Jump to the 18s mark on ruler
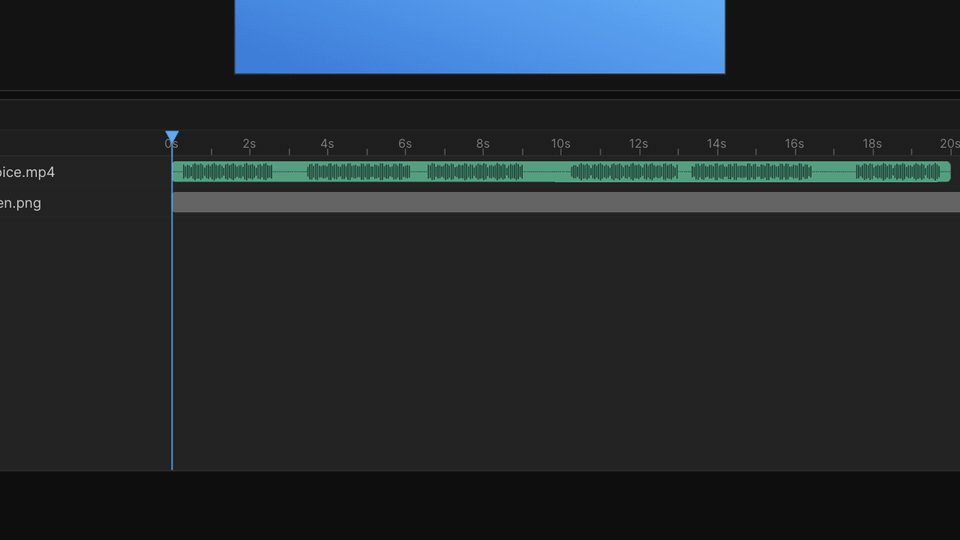The height and width of the screenshot is (540, 960). tap(872, 144)
